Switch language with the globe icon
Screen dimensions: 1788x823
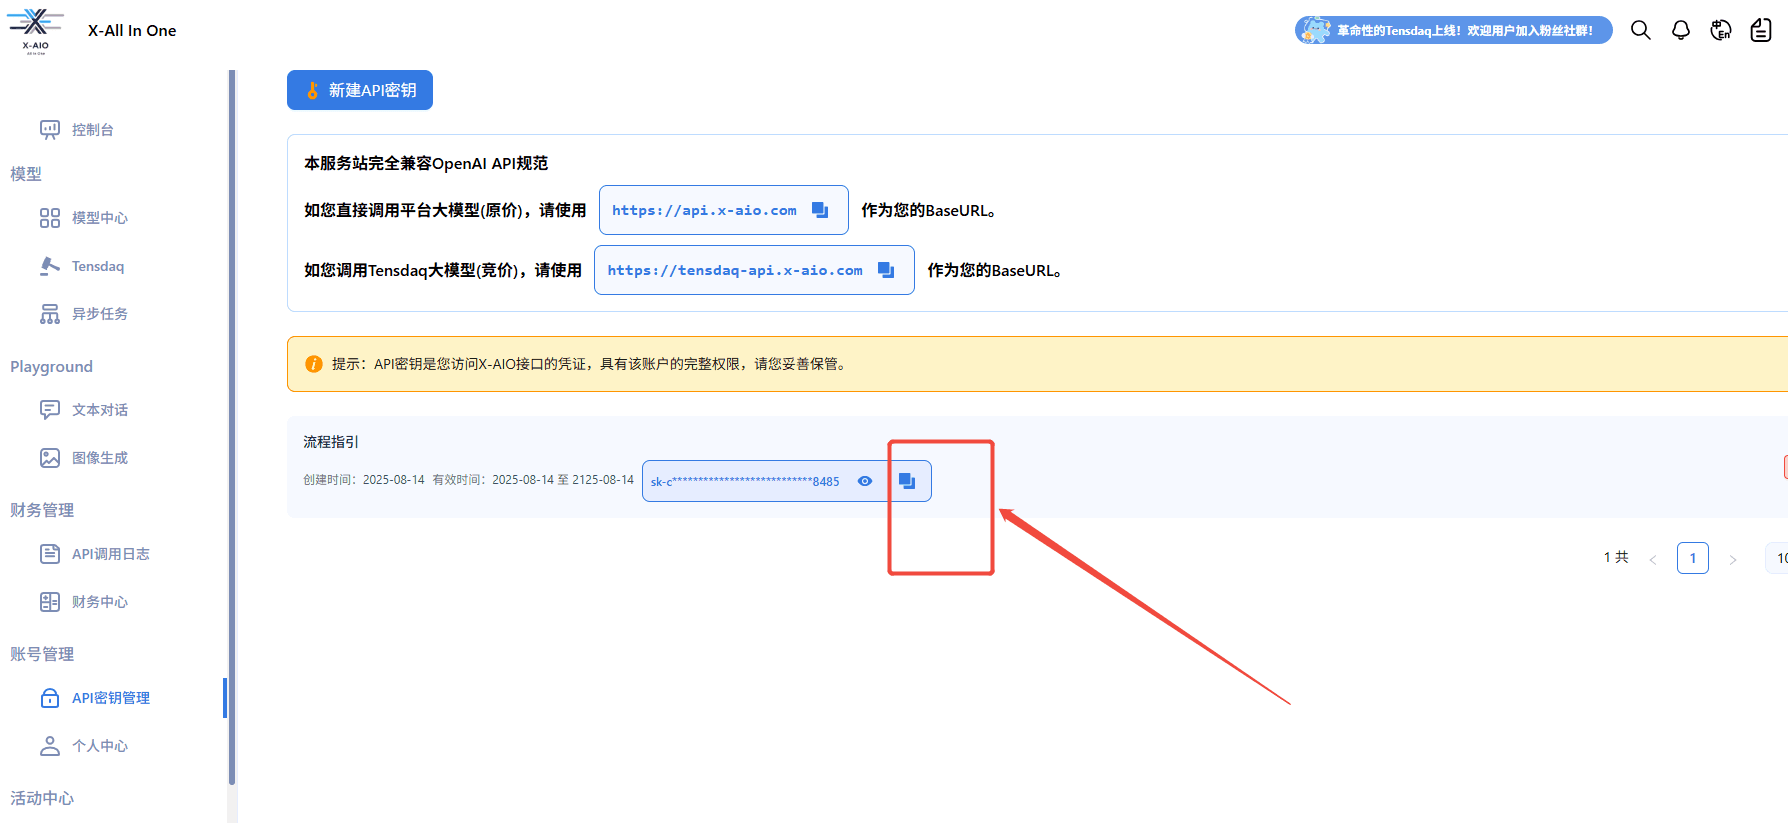coord(1720,30)
